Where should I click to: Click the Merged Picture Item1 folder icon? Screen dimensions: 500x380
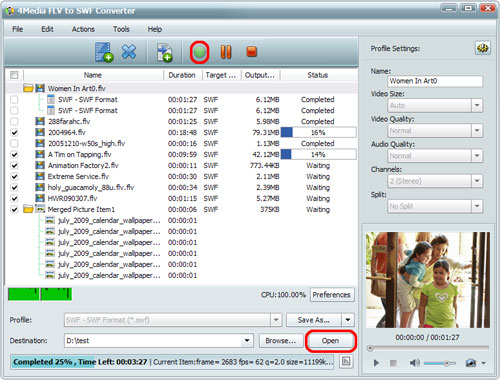[x=28, y=209]
